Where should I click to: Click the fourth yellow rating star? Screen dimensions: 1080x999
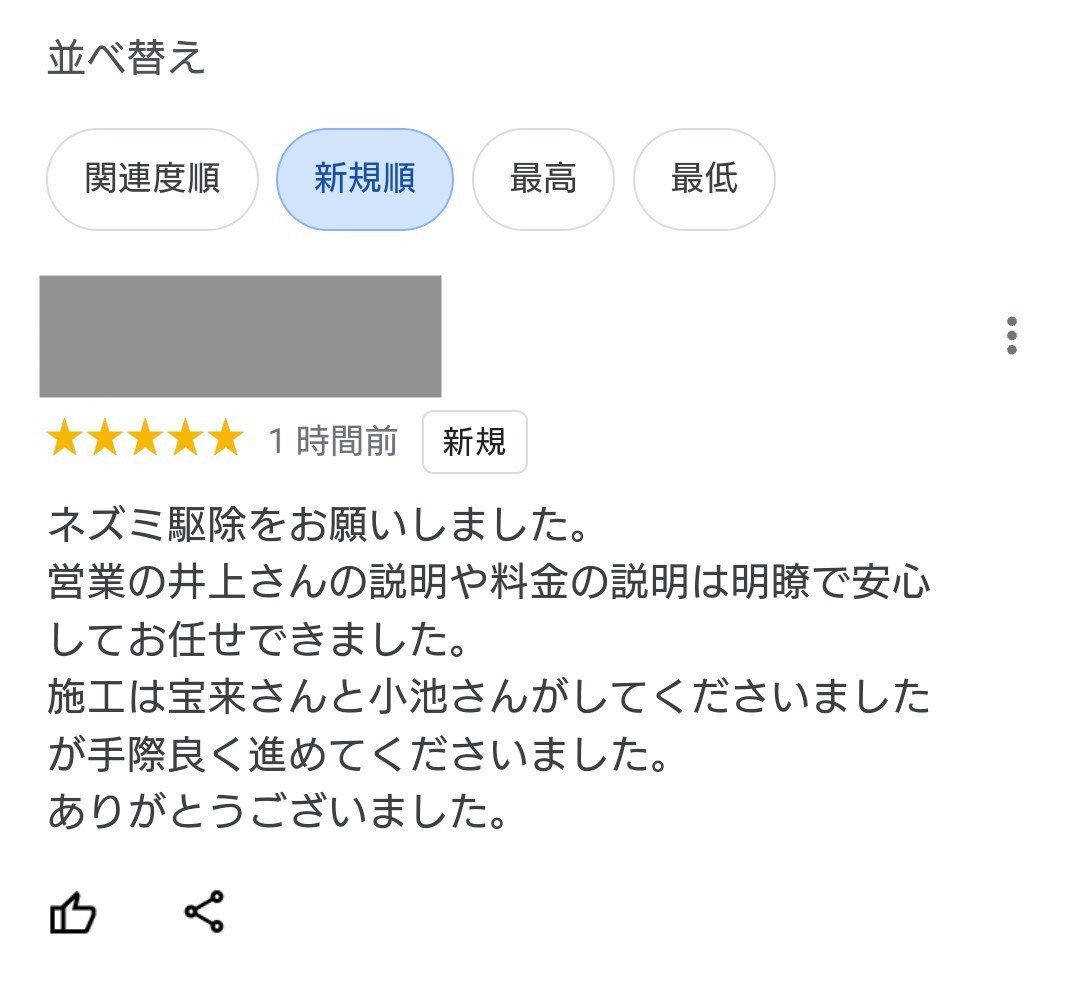(185, 439)
